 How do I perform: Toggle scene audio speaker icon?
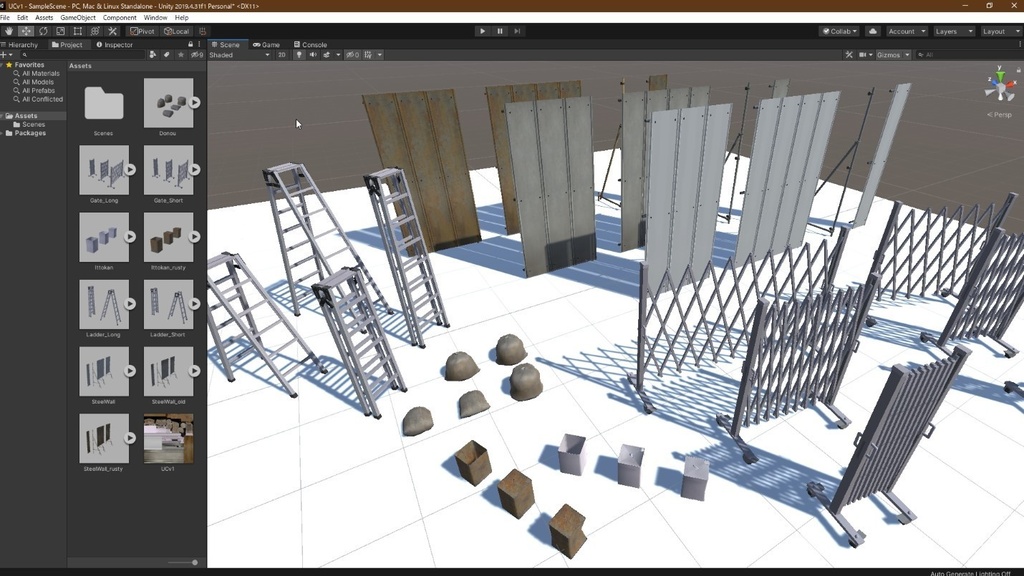point(312,55)
